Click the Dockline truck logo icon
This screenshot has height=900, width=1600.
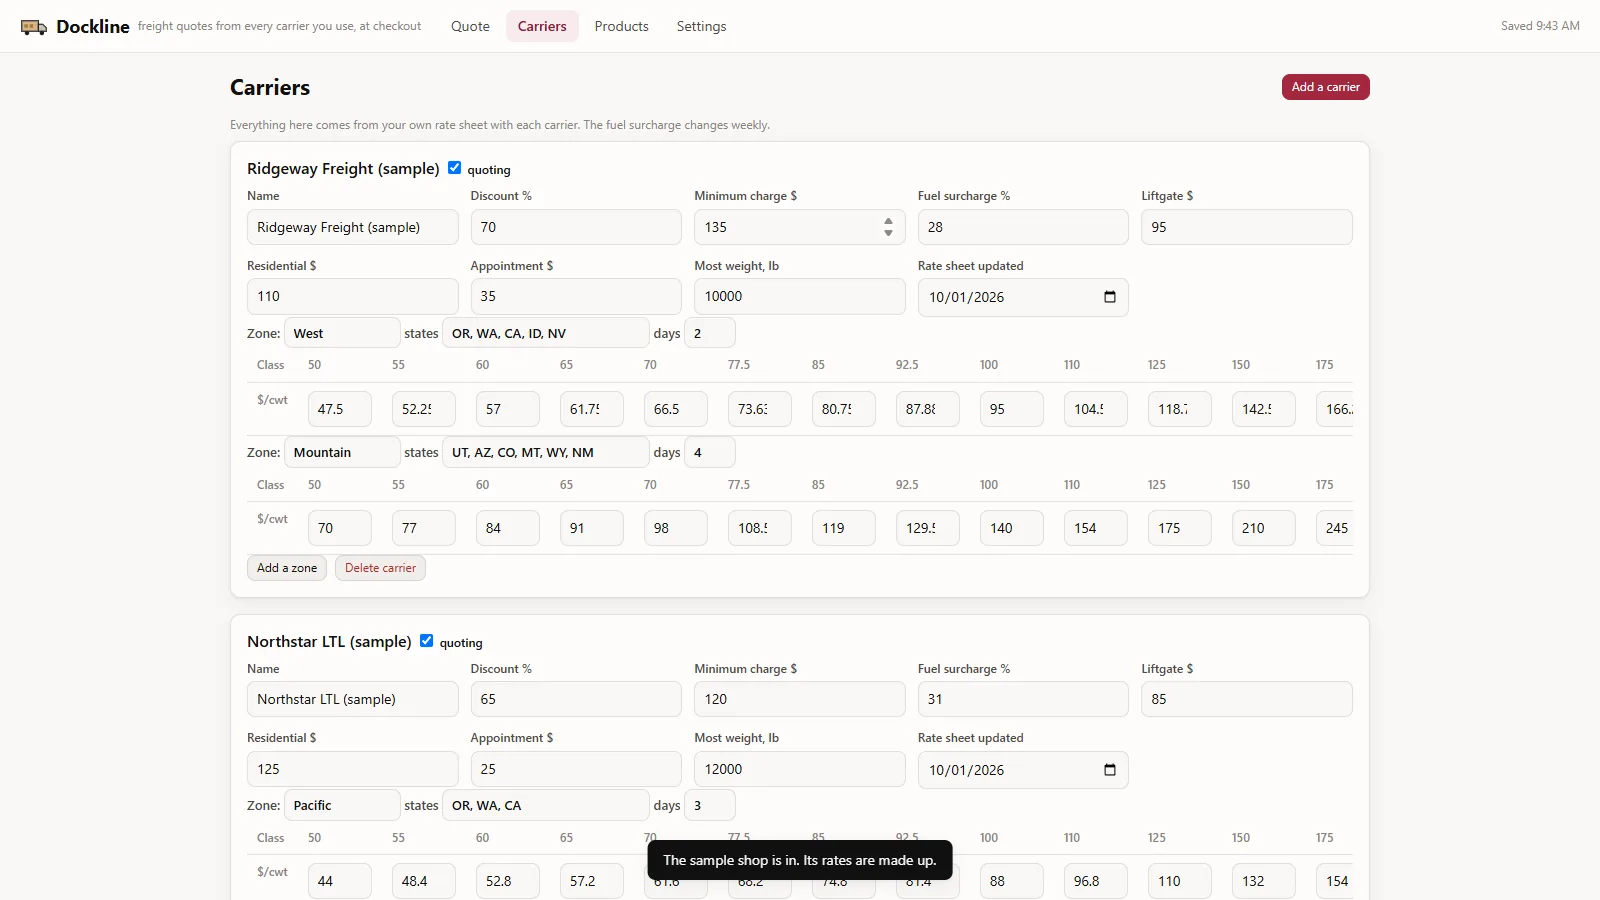click(34, 27)
